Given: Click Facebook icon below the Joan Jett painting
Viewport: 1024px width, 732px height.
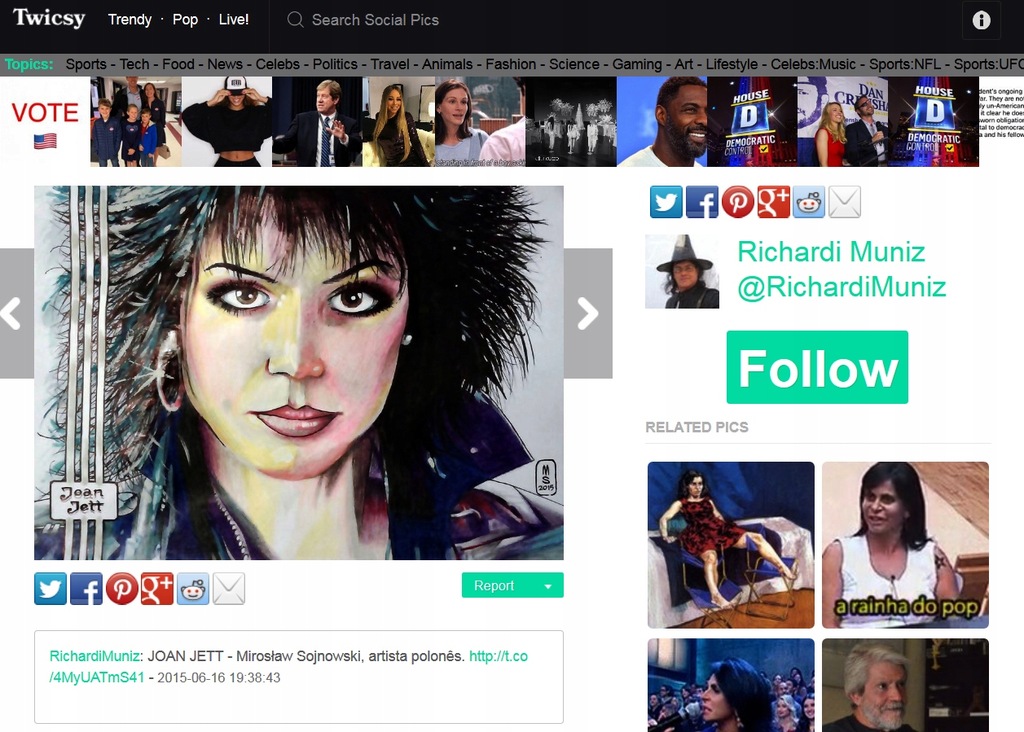Looking at the screenshot, I should (86, 588).
